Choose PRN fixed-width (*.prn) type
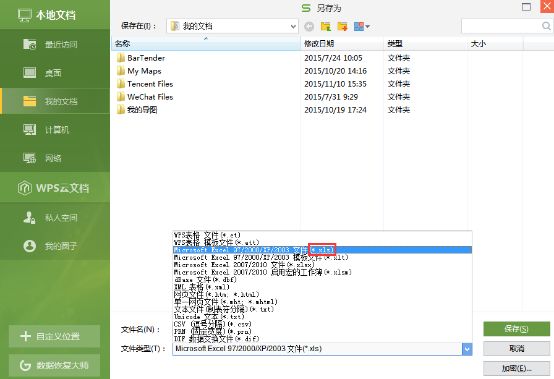The image size is (554, 379). pos(322,331)
